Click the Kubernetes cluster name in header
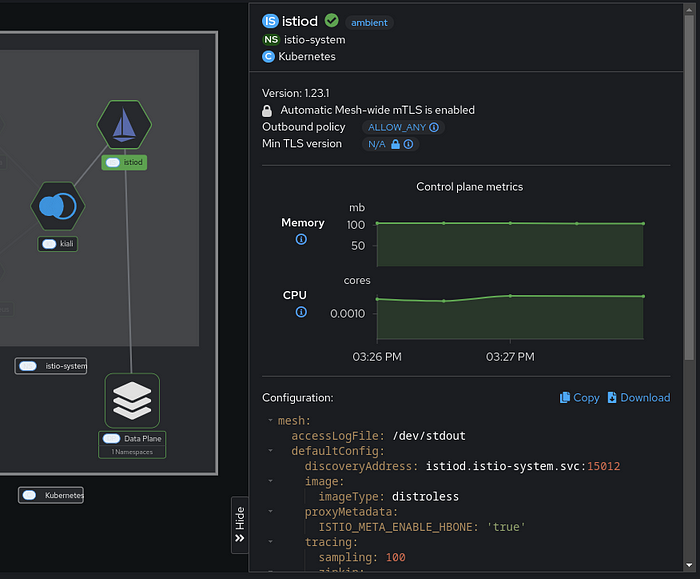700x579 pixels. (x=307, y=57)
